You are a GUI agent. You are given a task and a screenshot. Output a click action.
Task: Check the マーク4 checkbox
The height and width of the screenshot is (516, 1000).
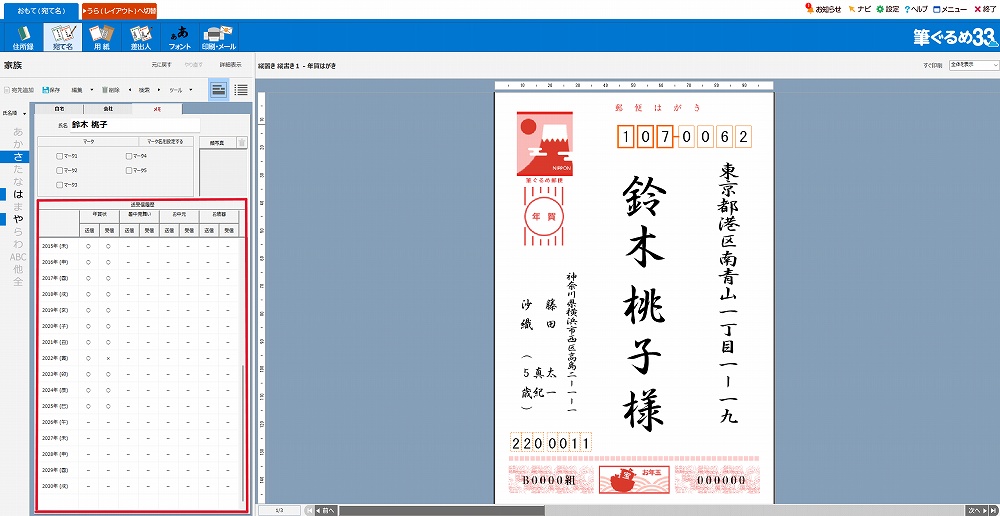point(129,156)
